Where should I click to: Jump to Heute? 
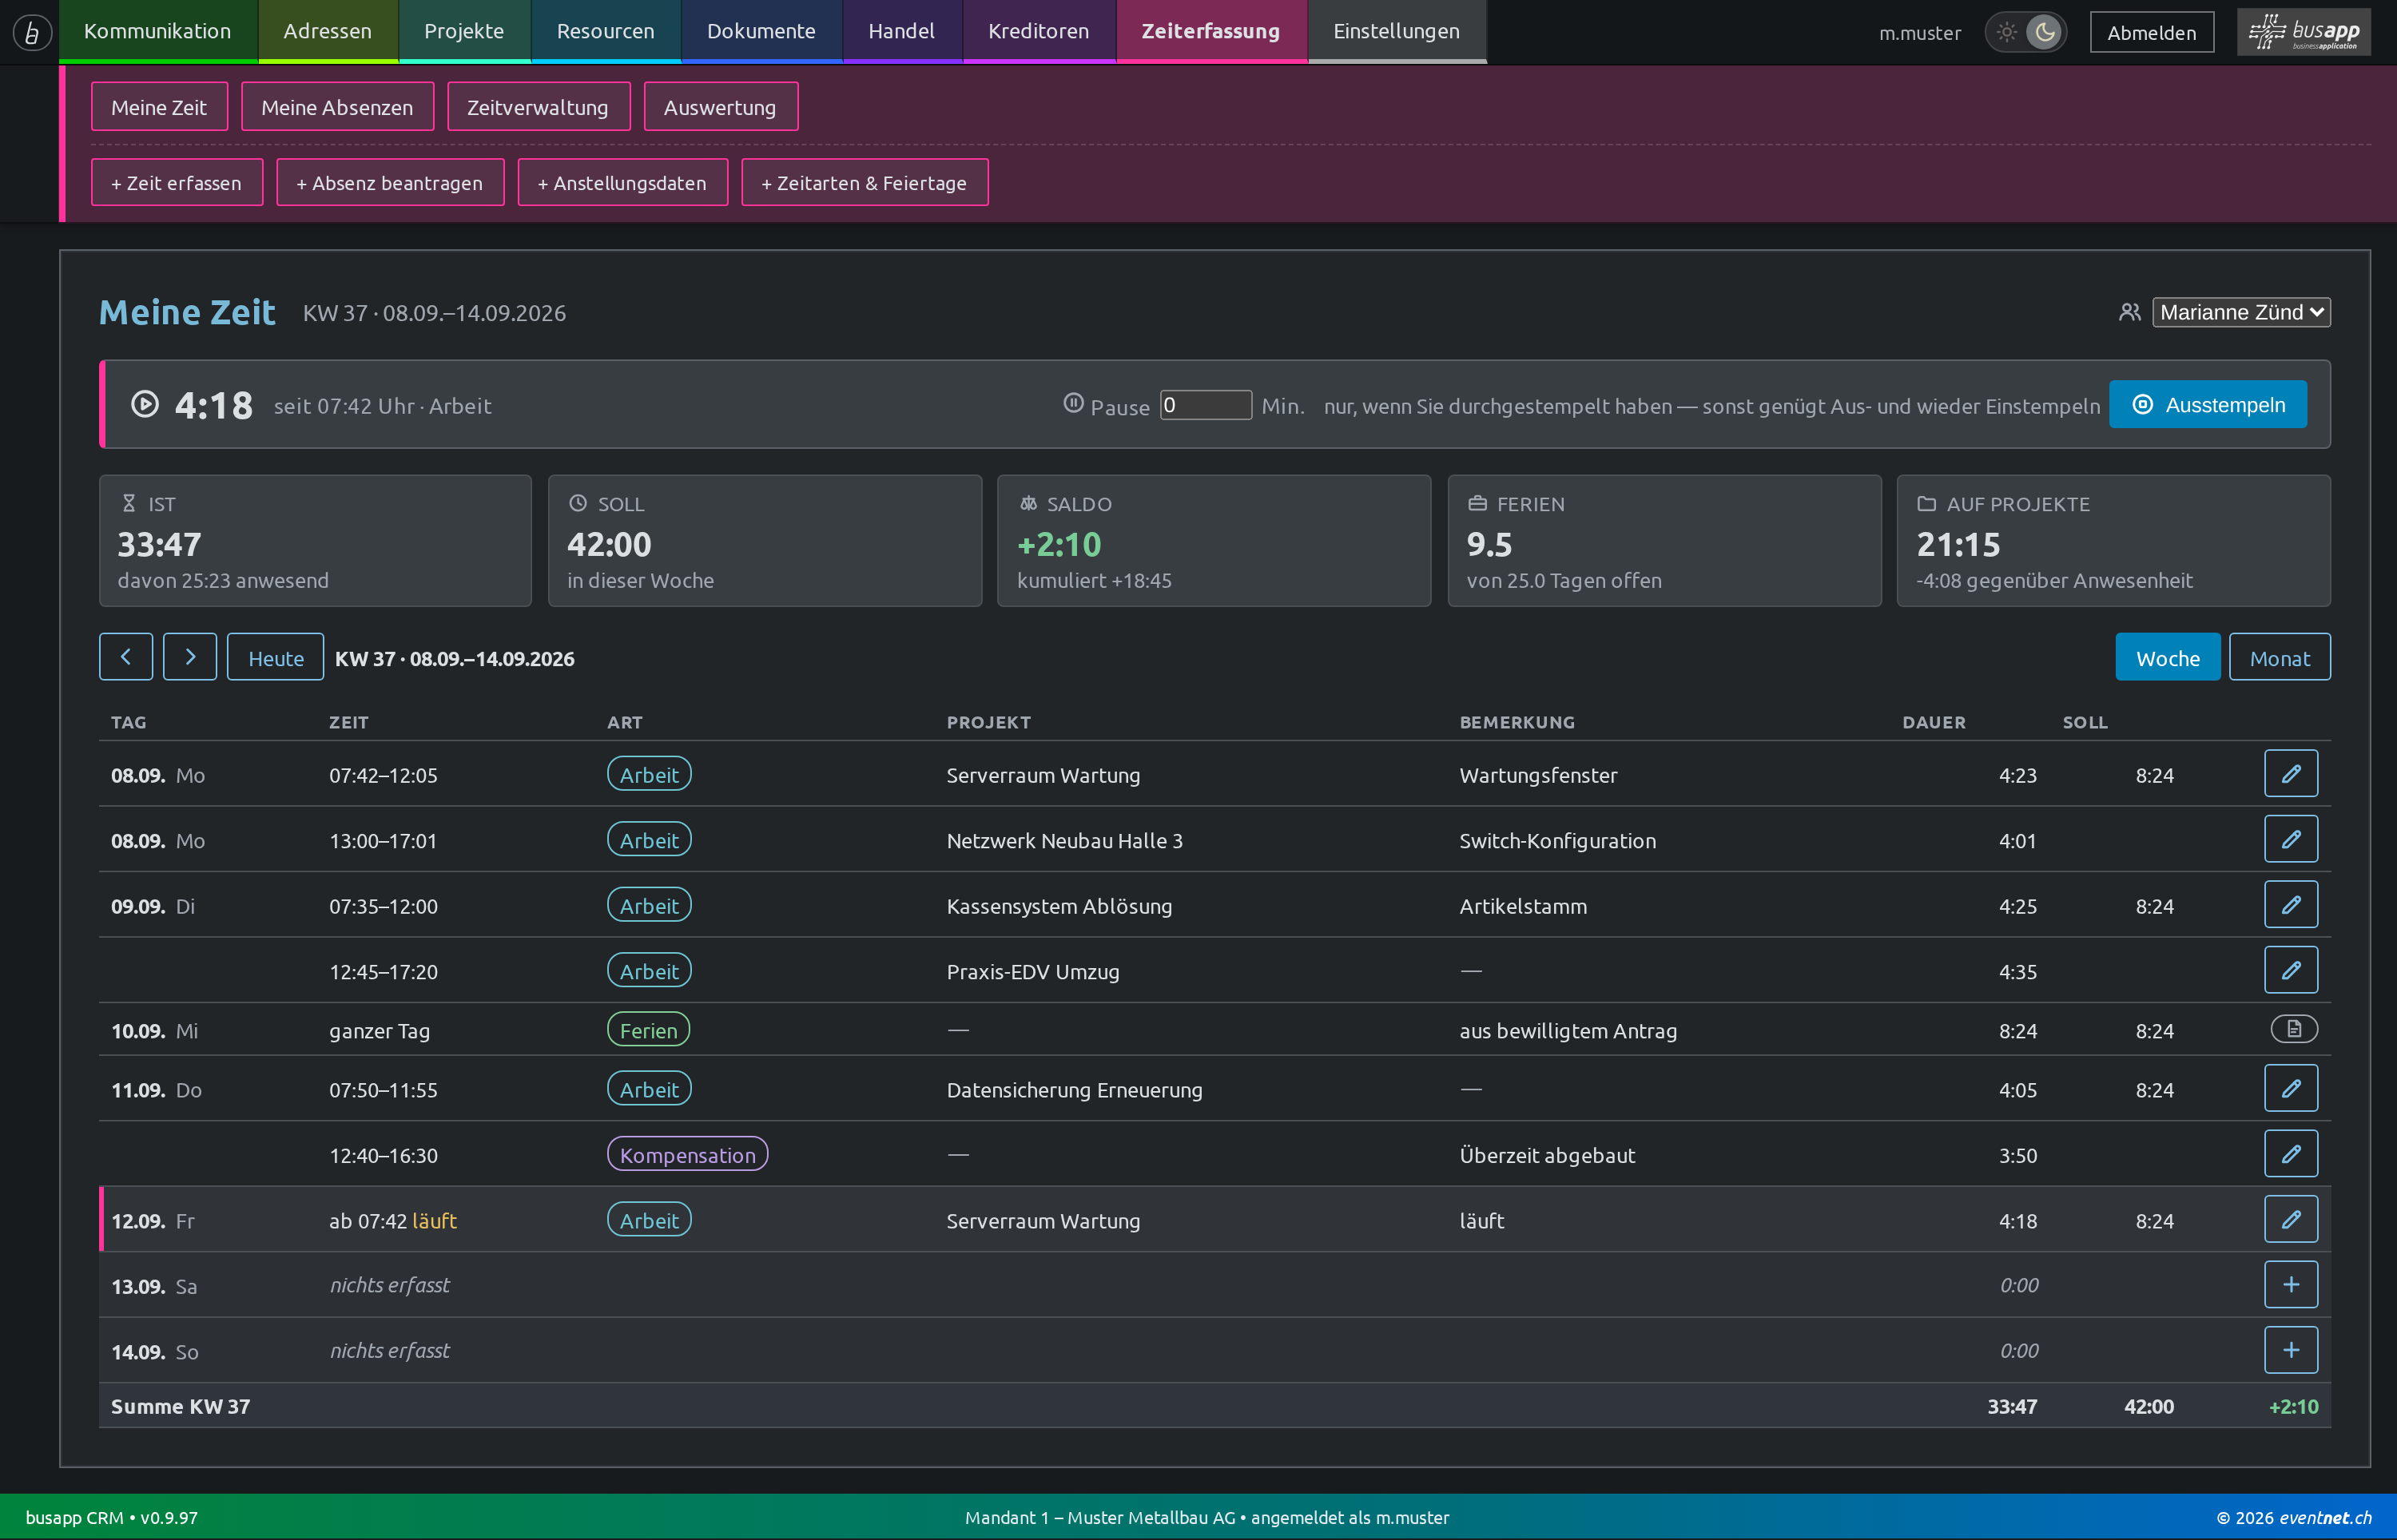pos(275,657)
